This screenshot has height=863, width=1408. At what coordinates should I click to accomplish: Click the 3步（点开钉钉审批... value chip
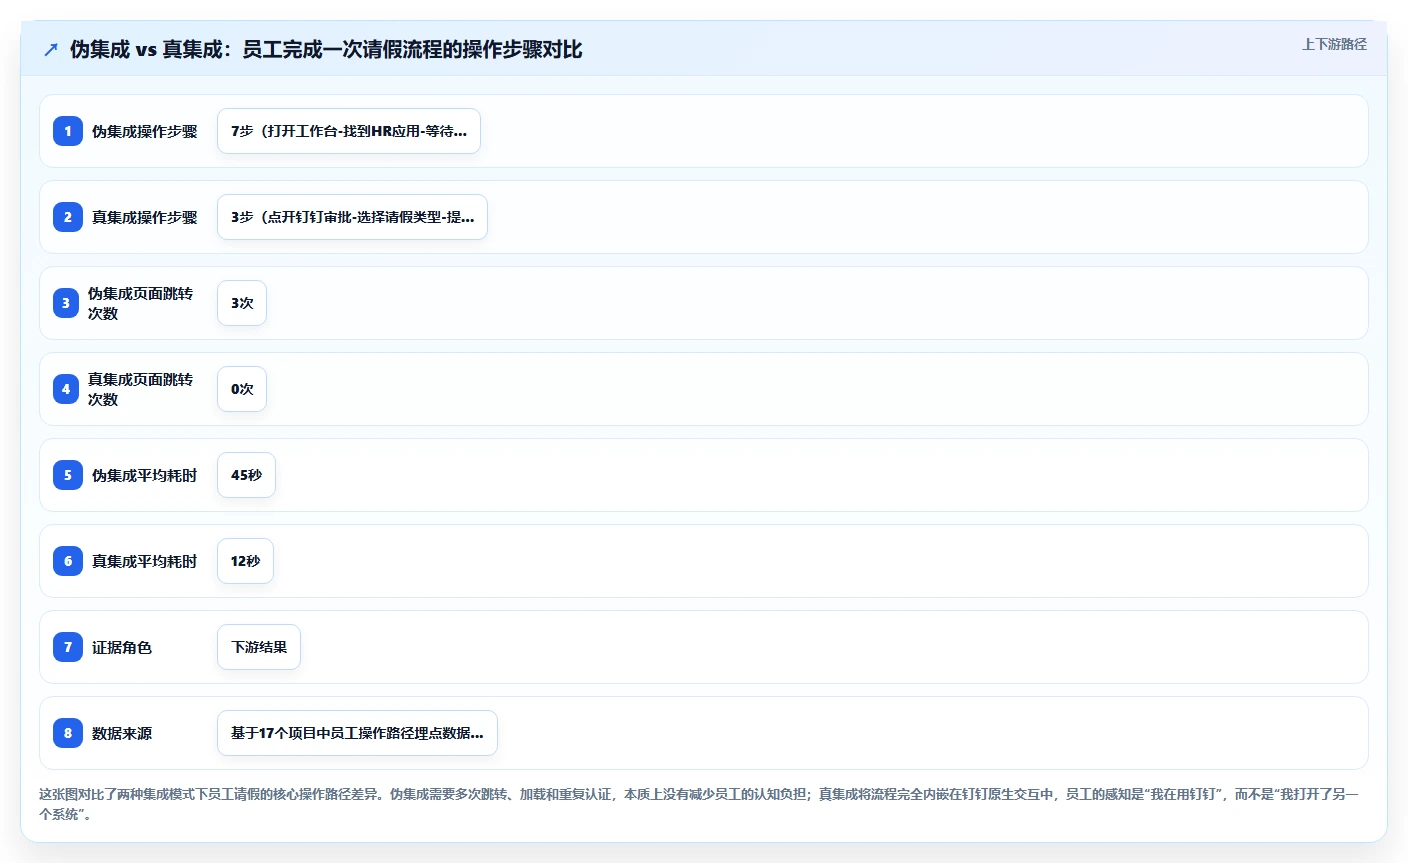coord(352,217)
